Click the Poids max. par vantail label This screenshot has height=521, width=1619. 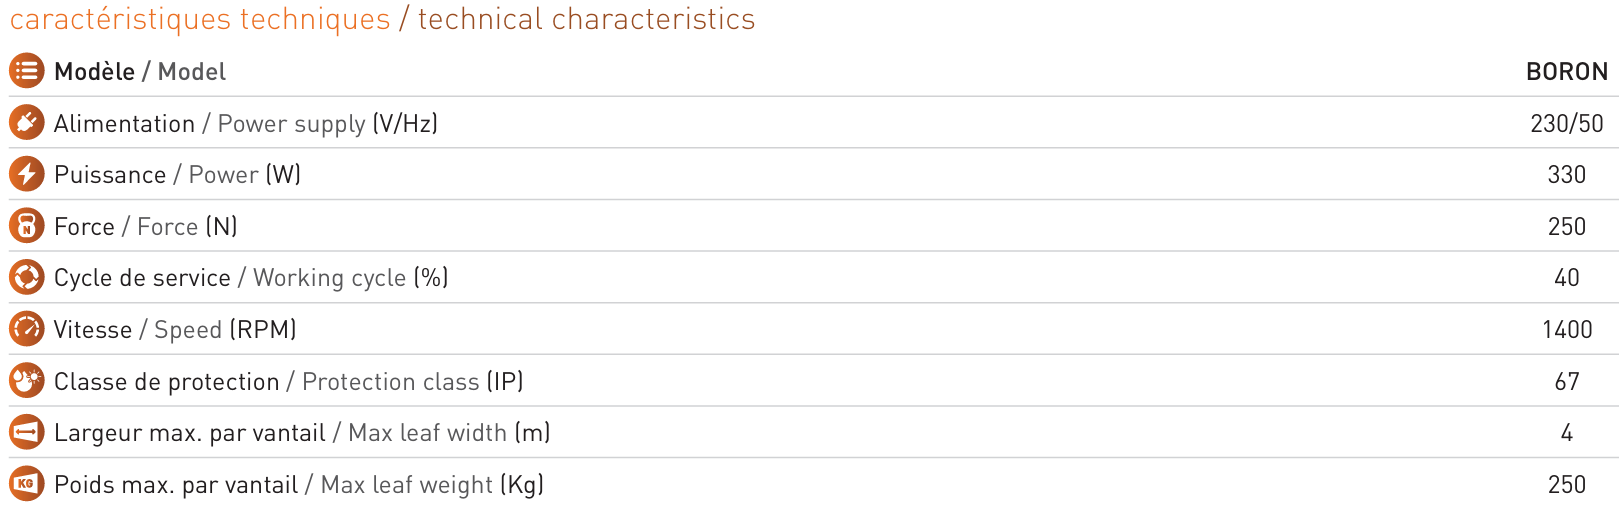click(x=176, y=485)
